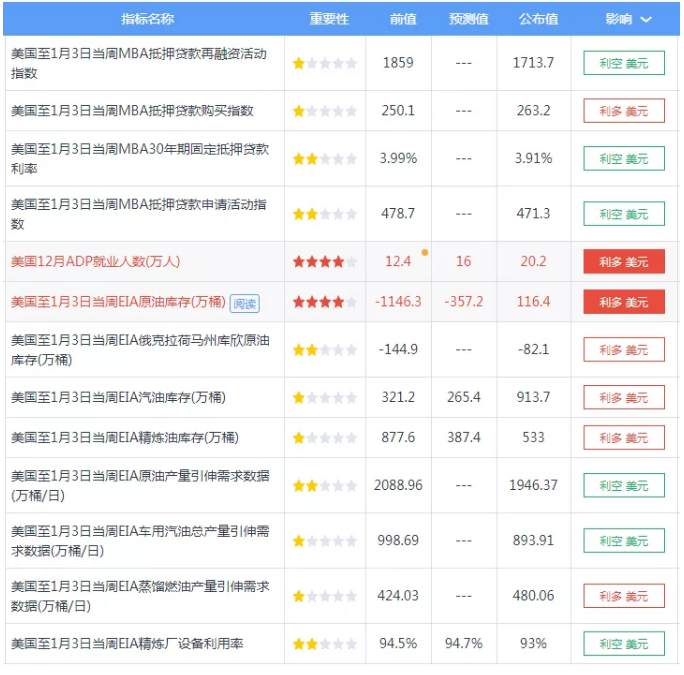
Task: Click star rating of MBA30年期固定抵押贷款利率 row
Action: [x=325, y=158]
